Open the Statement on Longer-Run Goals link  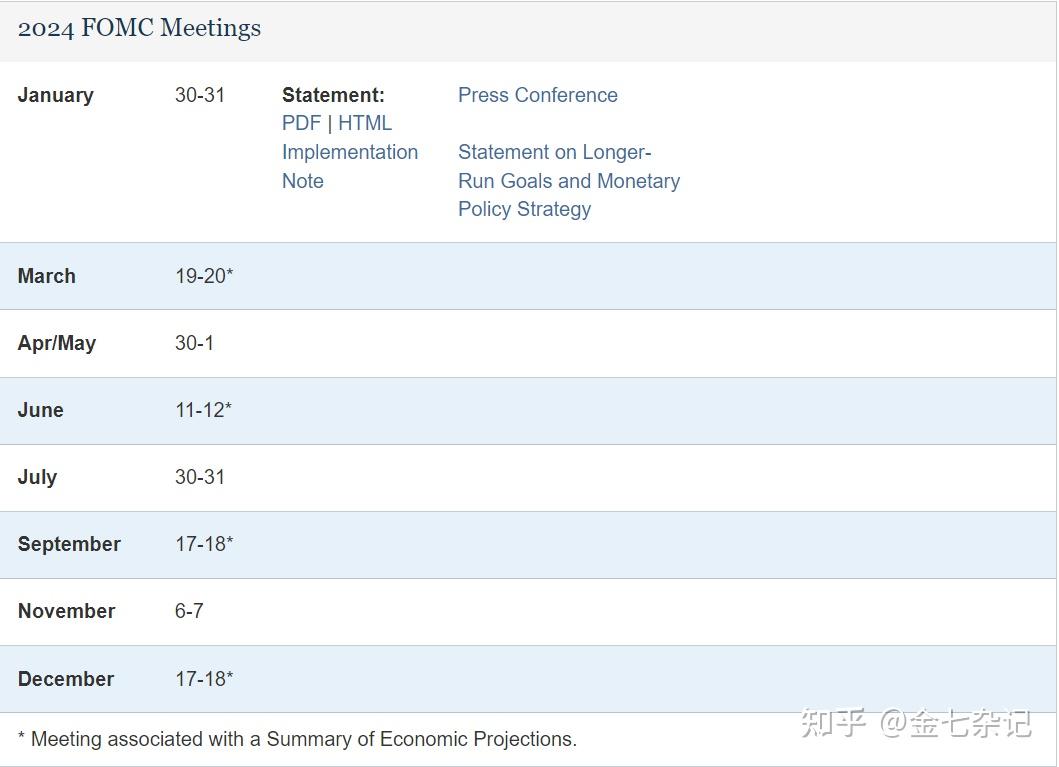tap(555, 152)
